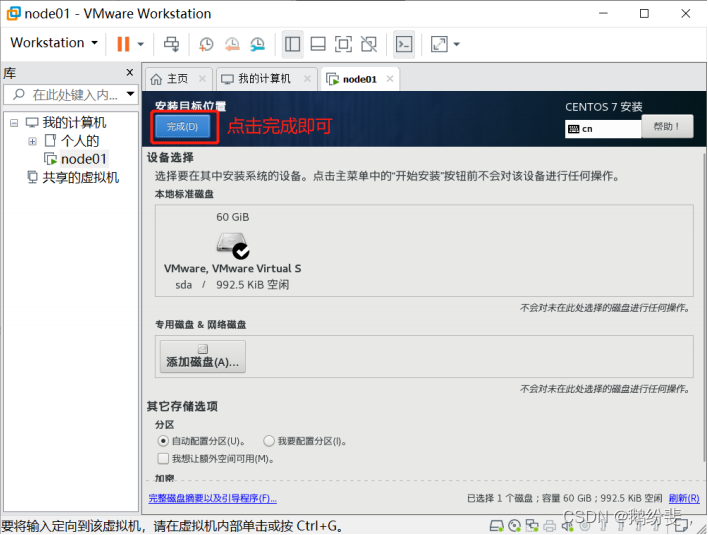Toggle the thumbnail bar view icon
Viewport: 708px width, 535px height.
click(318, 44)
